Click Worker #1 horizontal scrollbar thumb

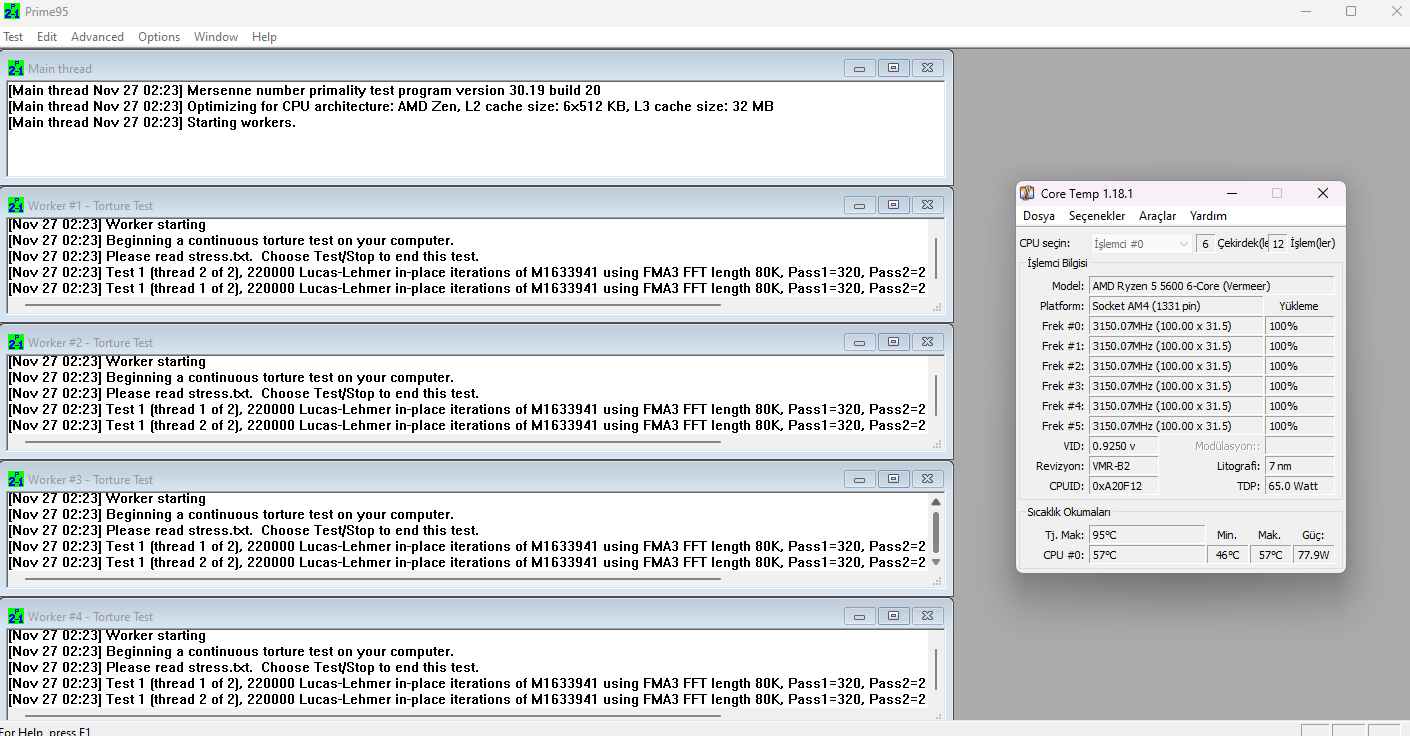(x=372, y=304)
